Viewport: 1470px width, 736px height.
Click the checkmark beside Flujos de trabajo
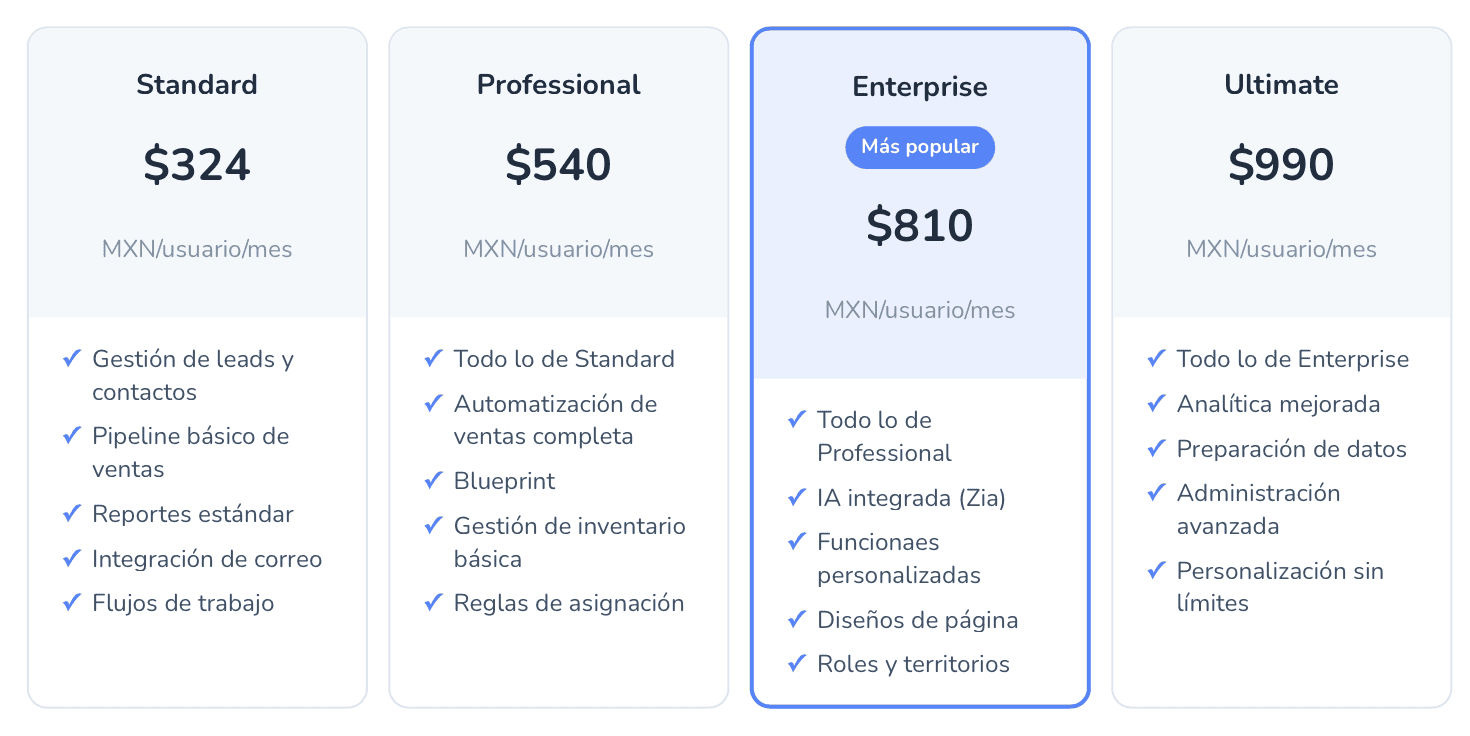[x=72, y=602]
